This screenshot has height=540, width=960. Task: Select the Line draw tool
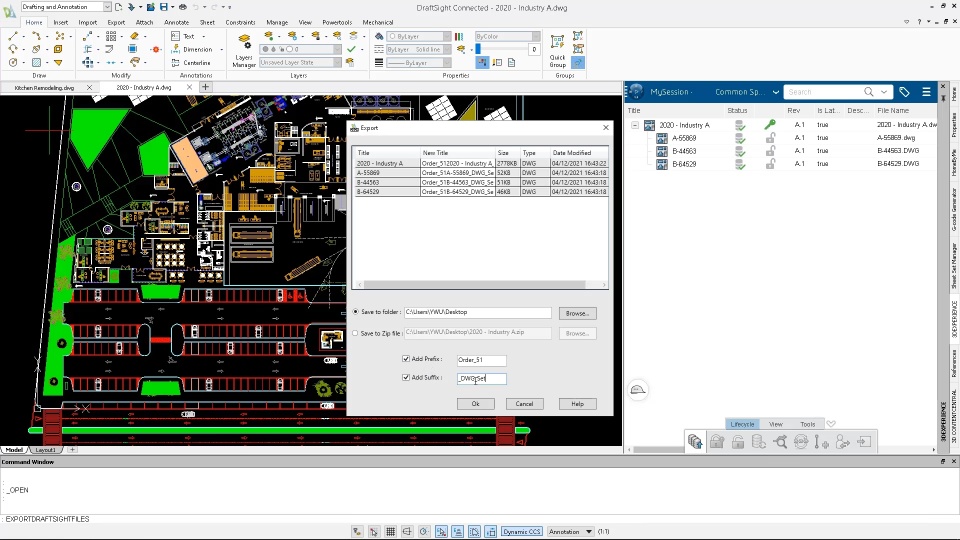[x=12, y=36]
